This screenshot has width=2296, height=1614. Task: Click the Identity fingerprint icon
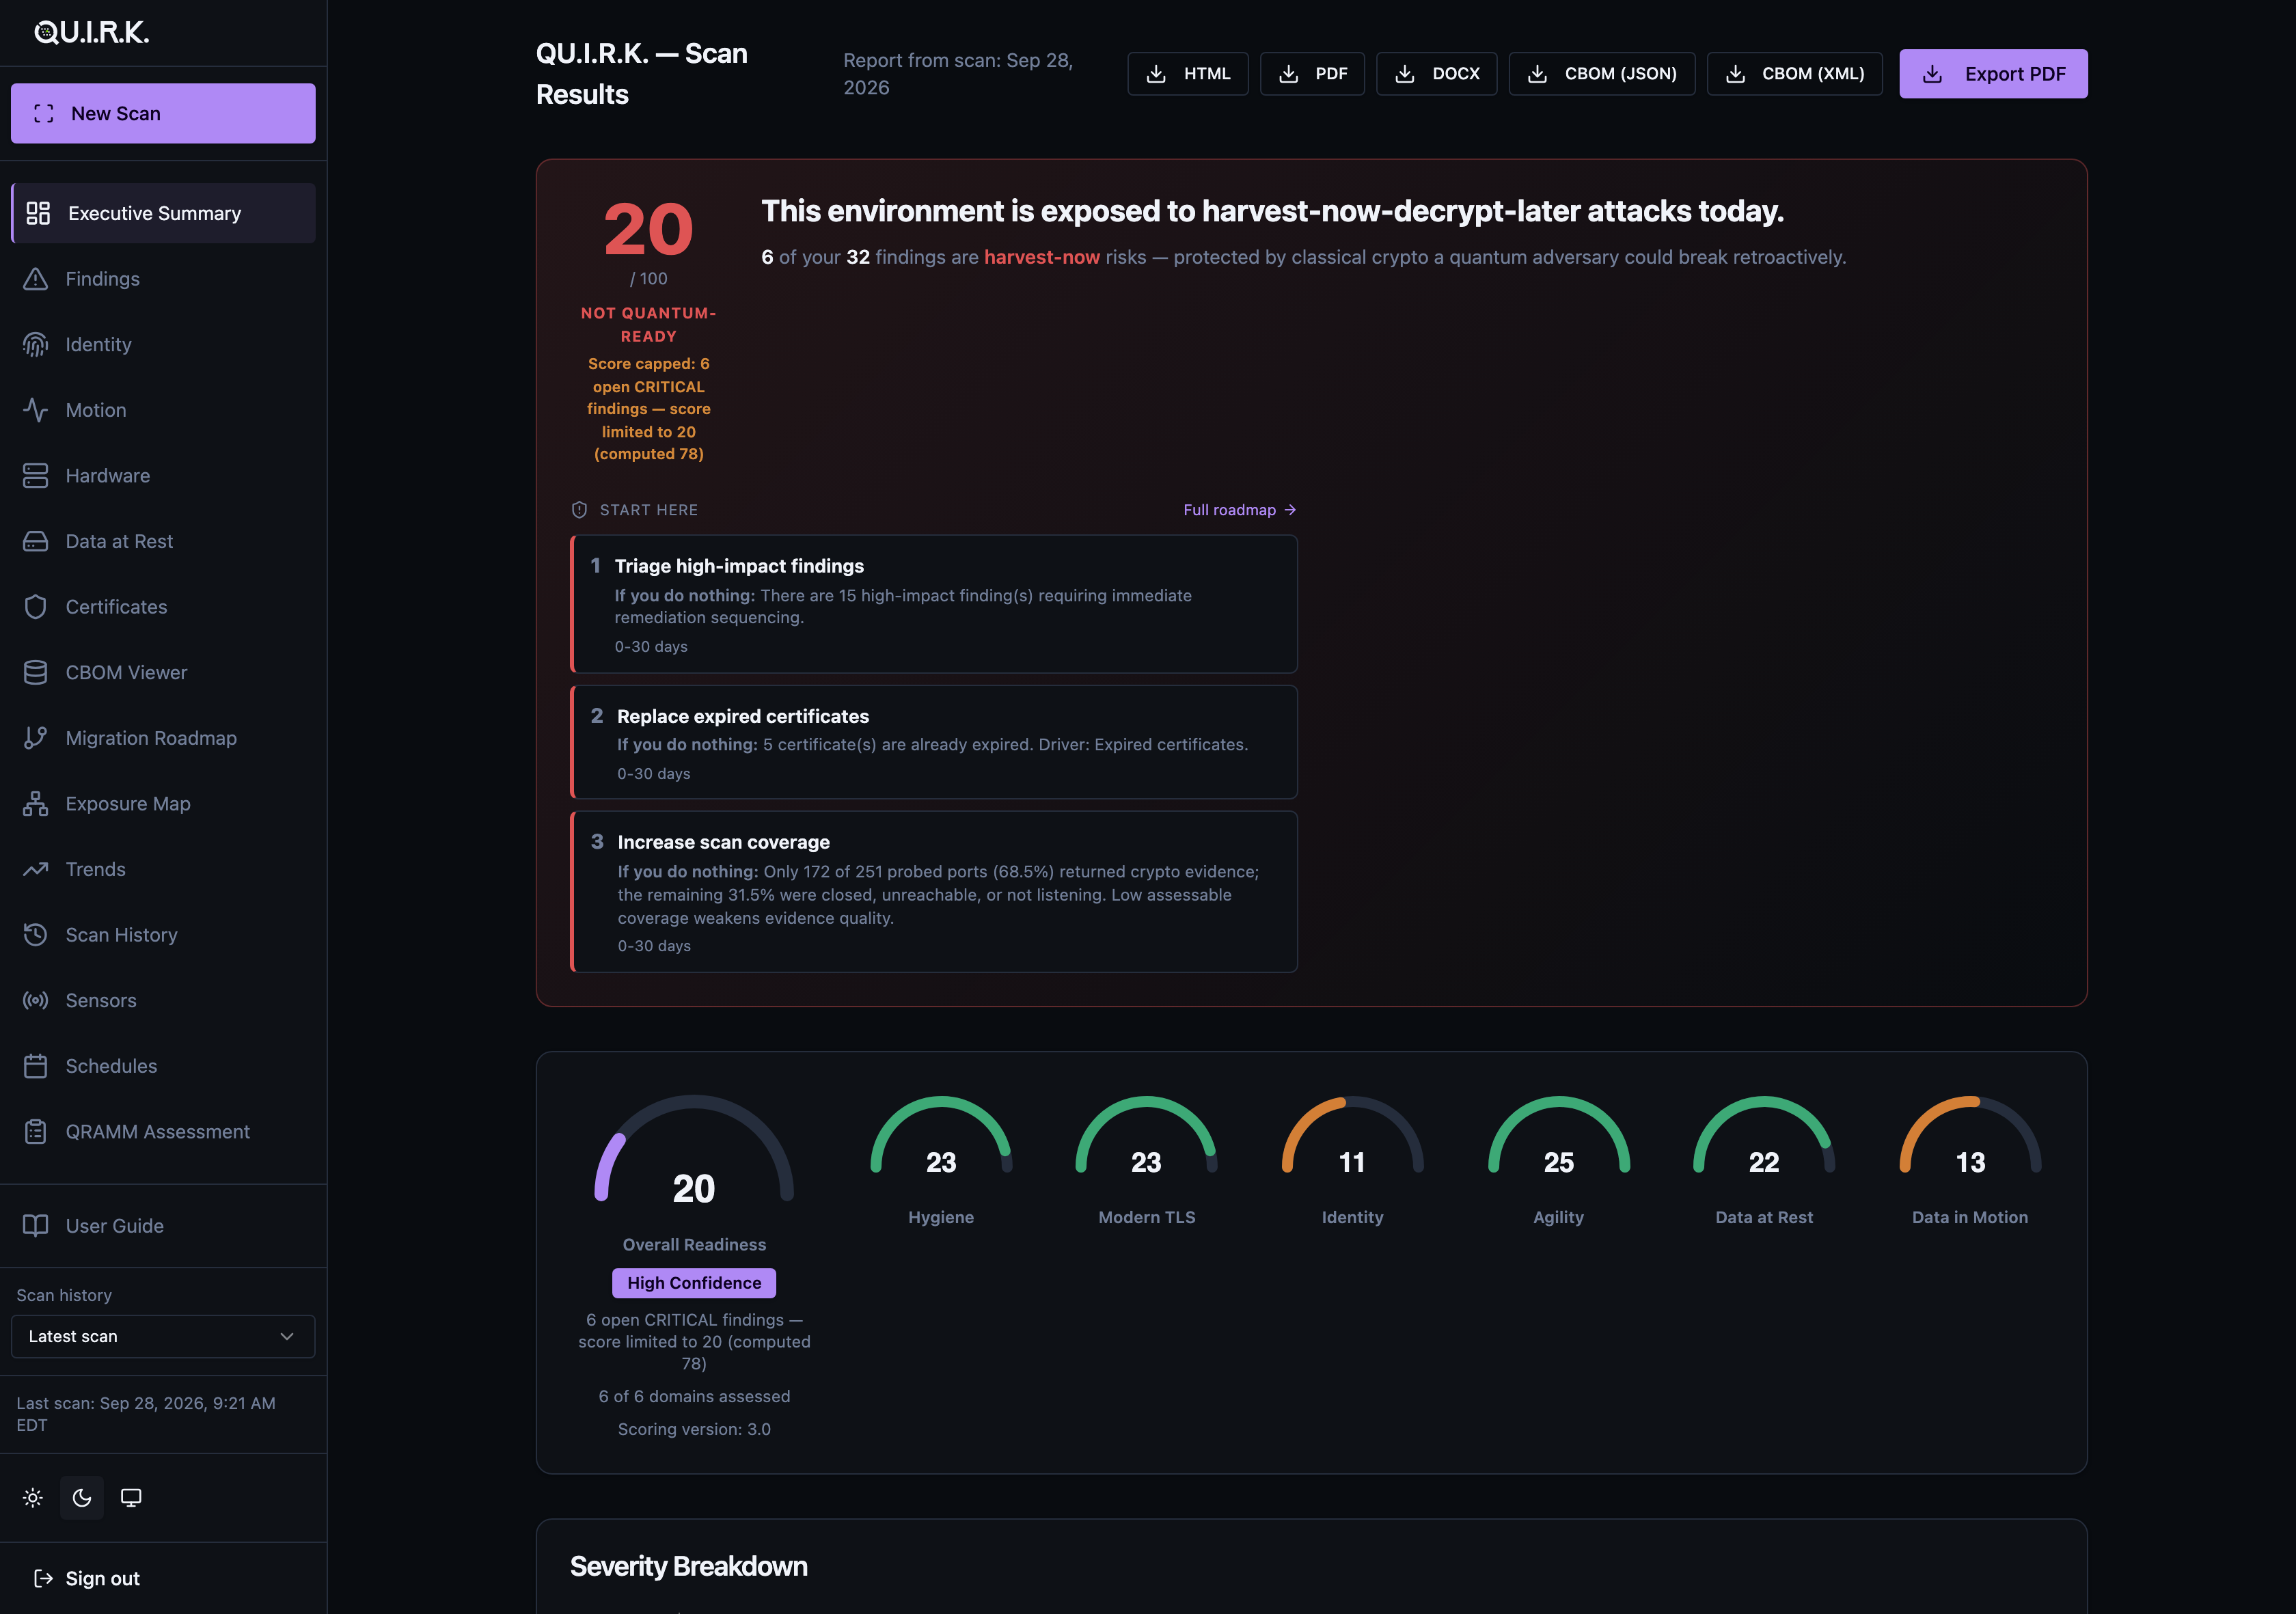(36, 345)
